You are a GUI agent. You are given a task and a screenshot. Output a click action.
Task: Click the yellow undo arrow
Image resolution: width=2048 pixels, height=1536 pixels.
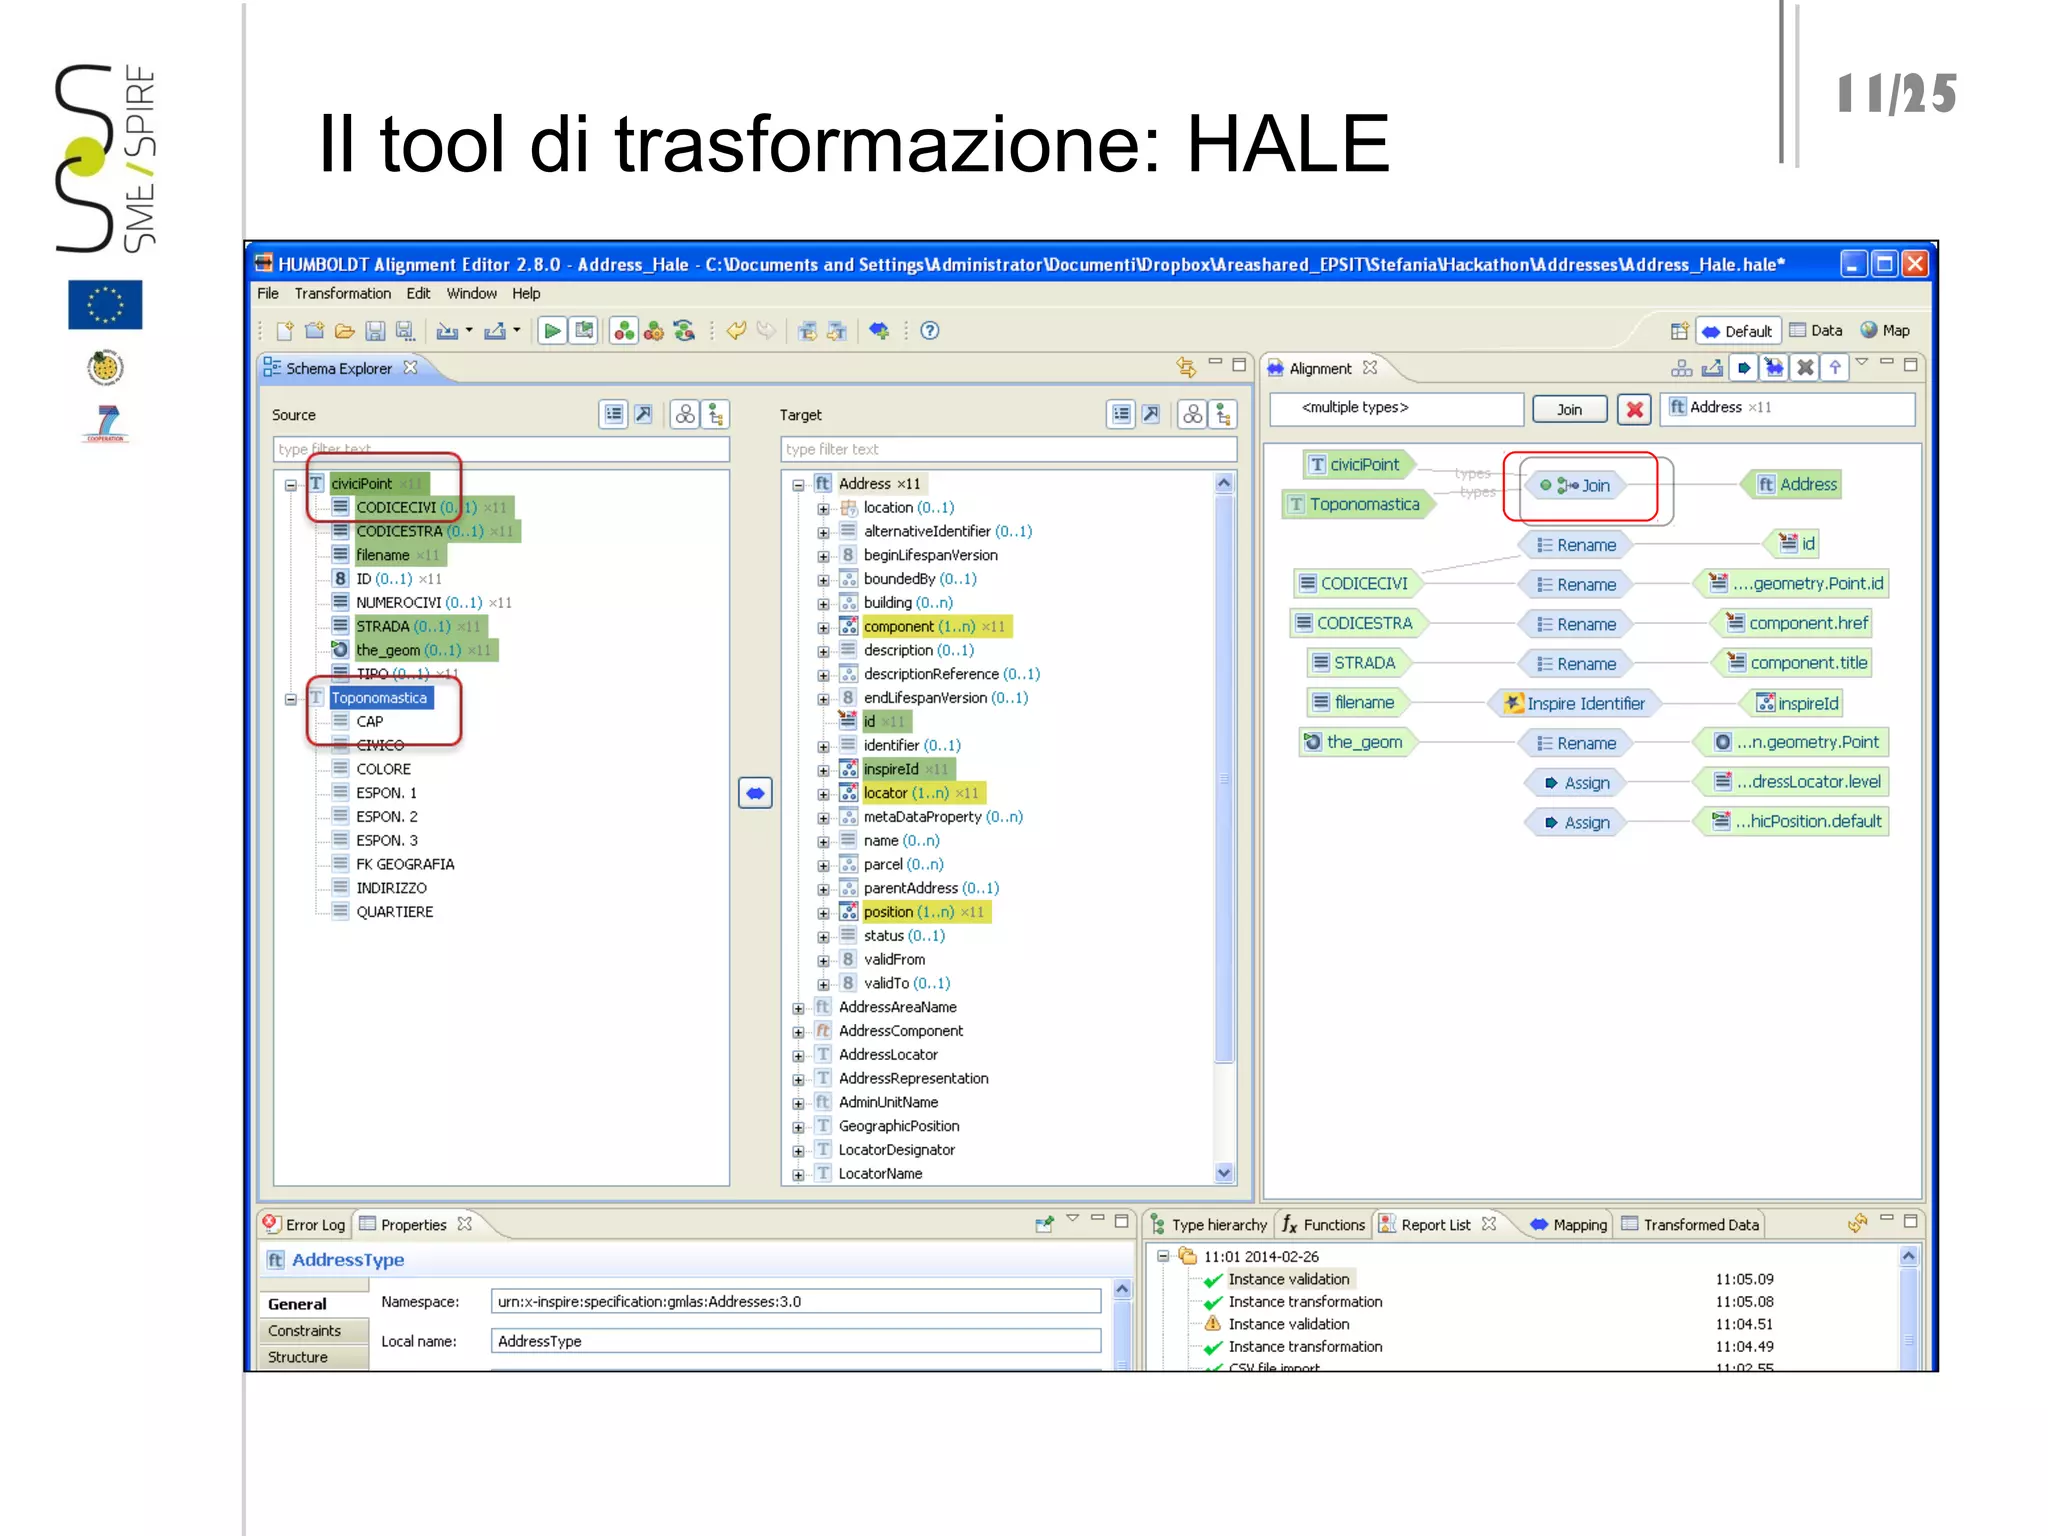737,331
